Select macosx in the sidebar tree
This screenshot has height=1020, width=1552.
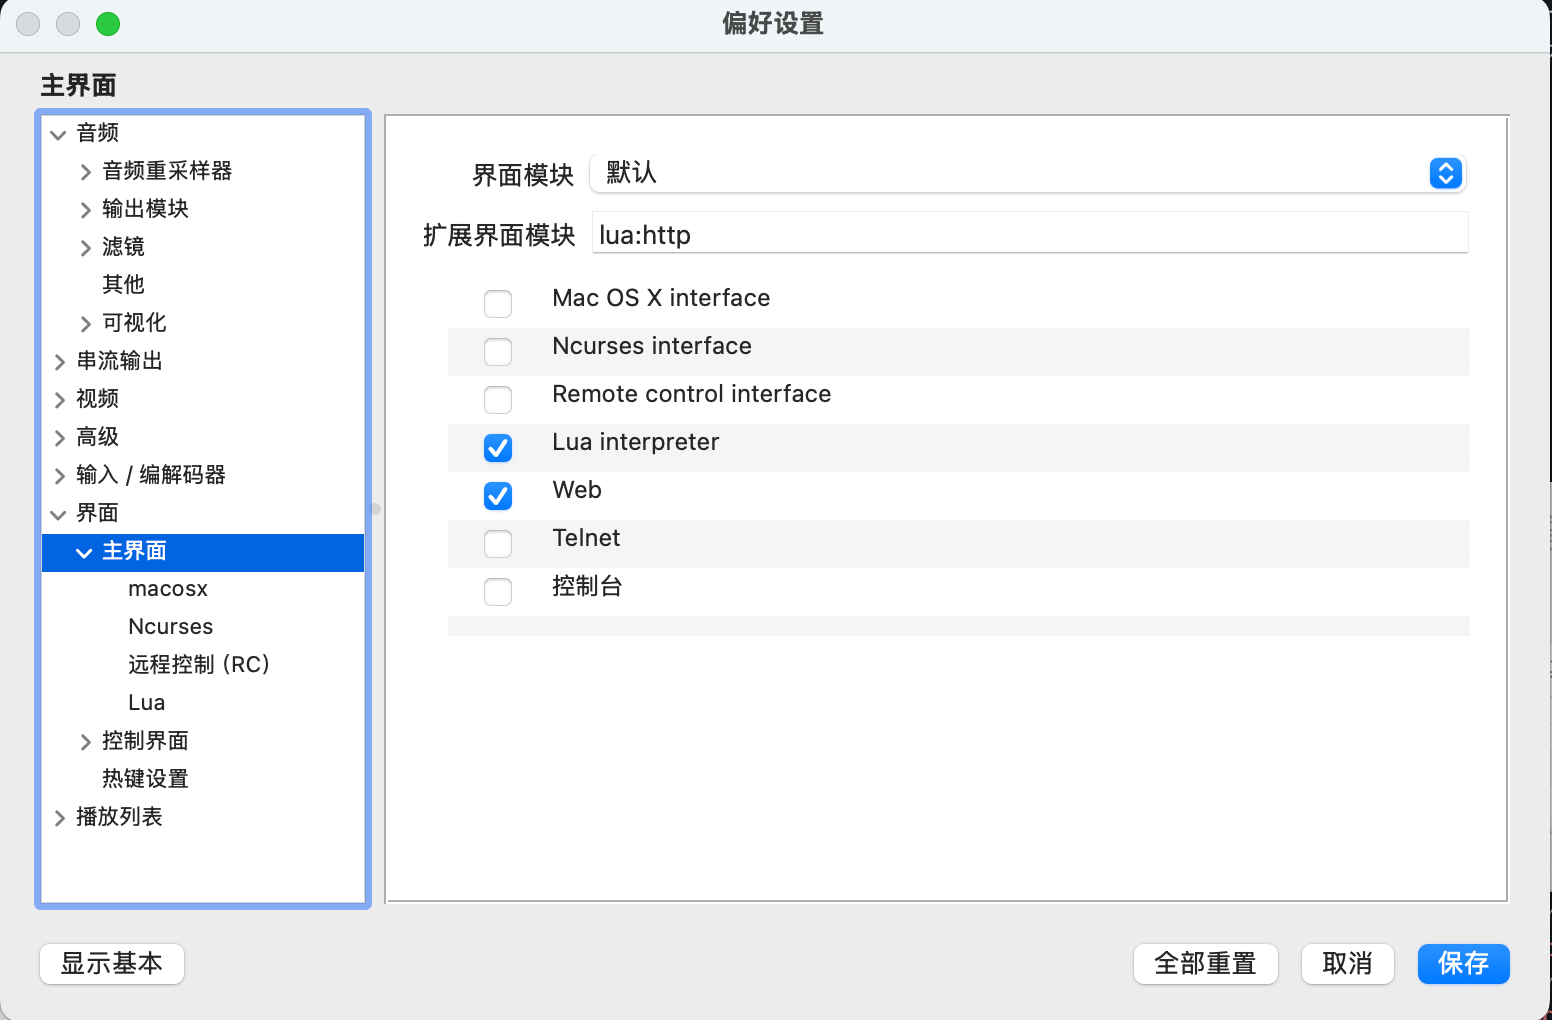click(168, 589)
